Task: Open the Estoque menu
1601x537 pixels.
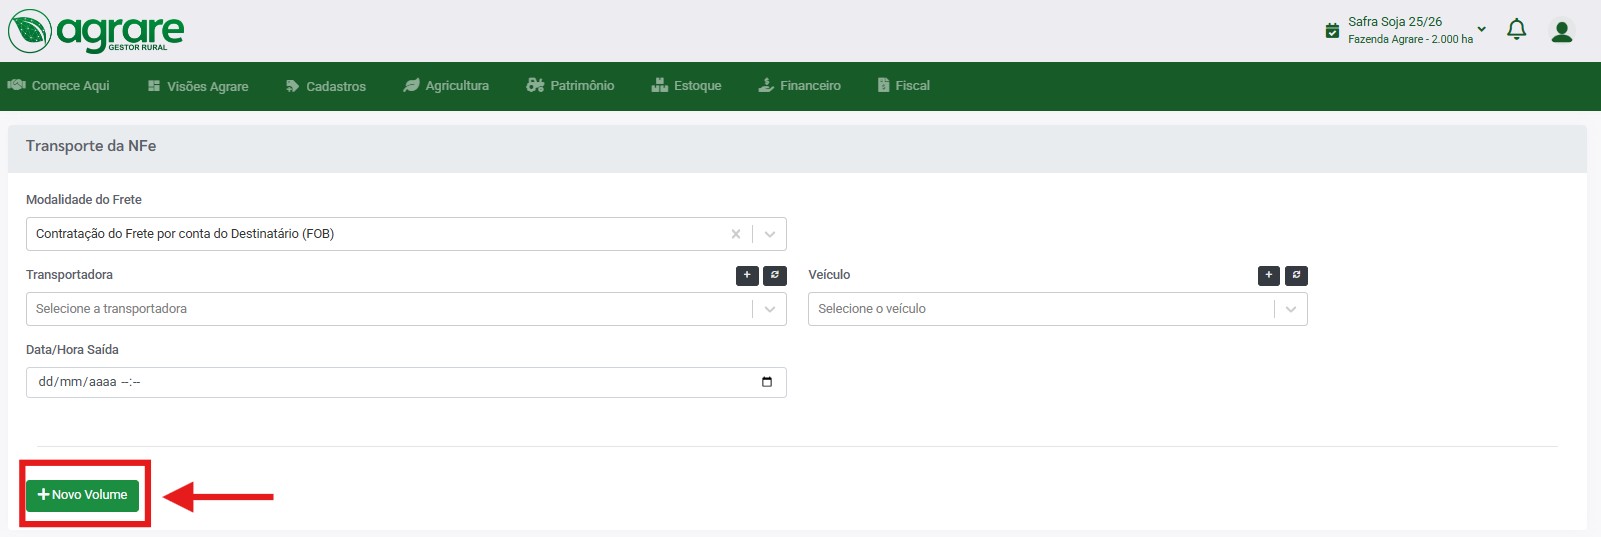Action: click(686, 86)
